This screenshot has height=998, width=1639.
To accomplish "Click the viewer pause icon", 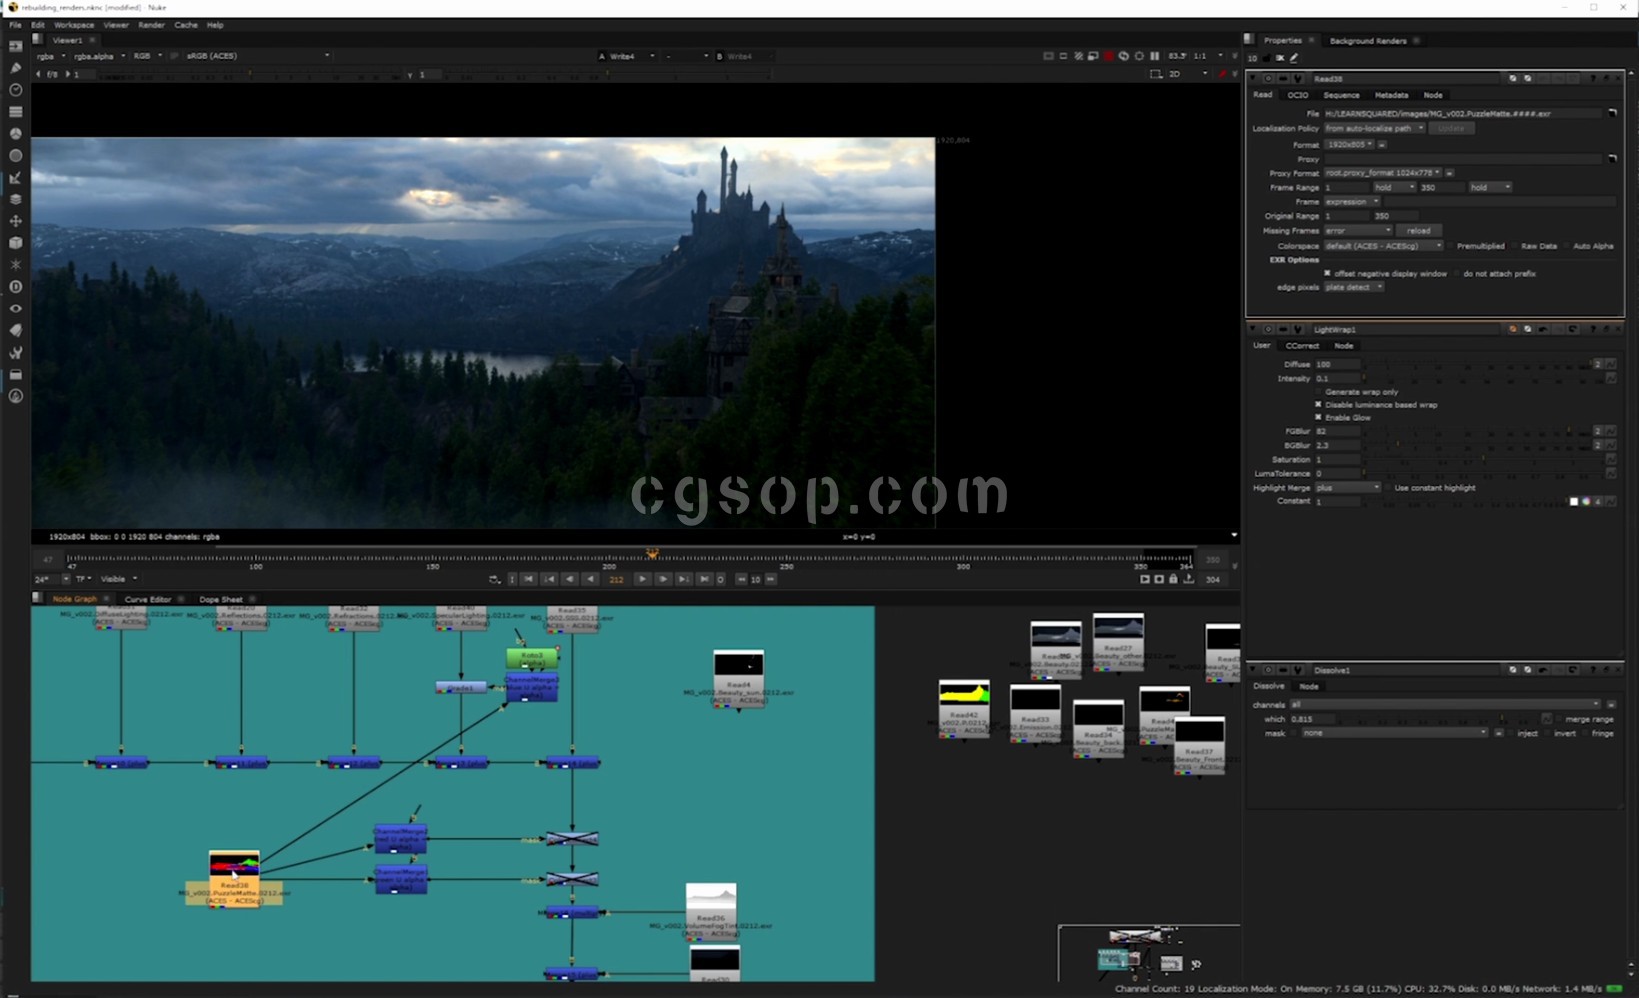I will [x=1155, y=56].
